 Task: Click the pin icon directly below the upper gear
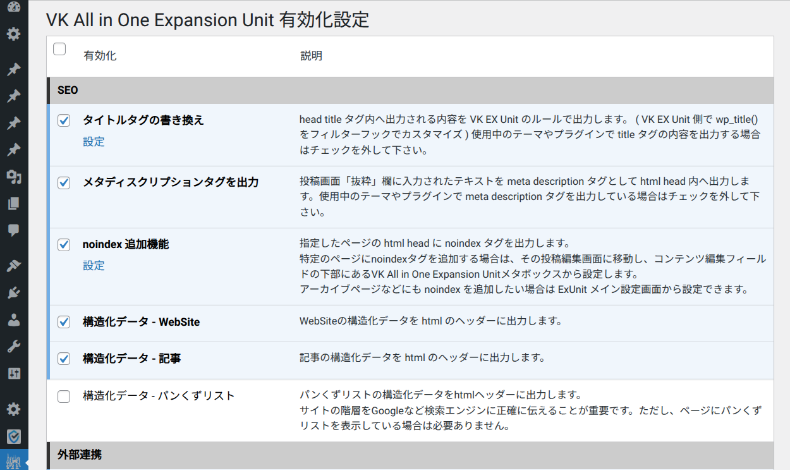(x=14, y=69)
